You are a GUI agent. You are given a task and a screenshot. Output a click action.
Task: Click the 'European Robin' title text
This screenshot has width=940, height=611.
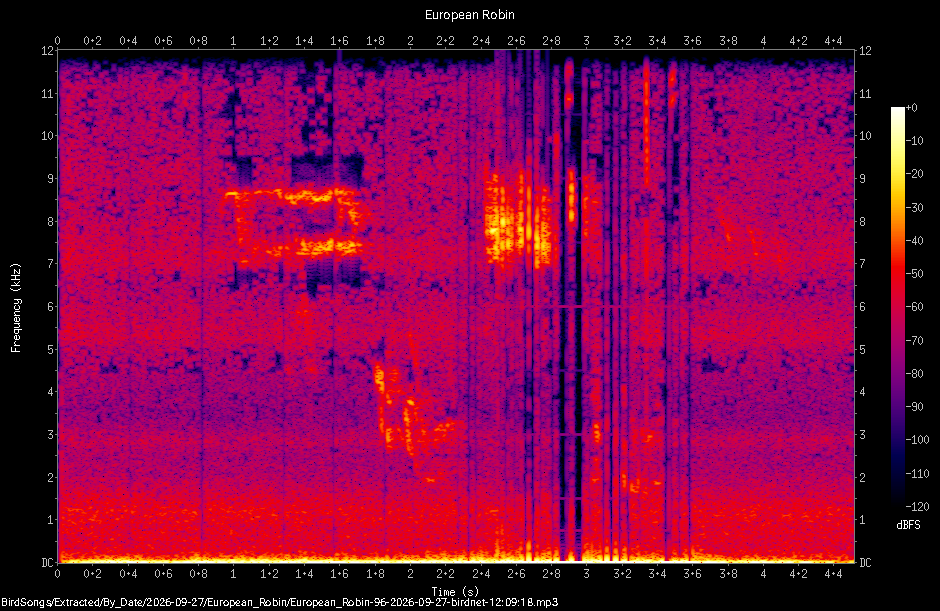pyautogui.click(x=469, y=15)
